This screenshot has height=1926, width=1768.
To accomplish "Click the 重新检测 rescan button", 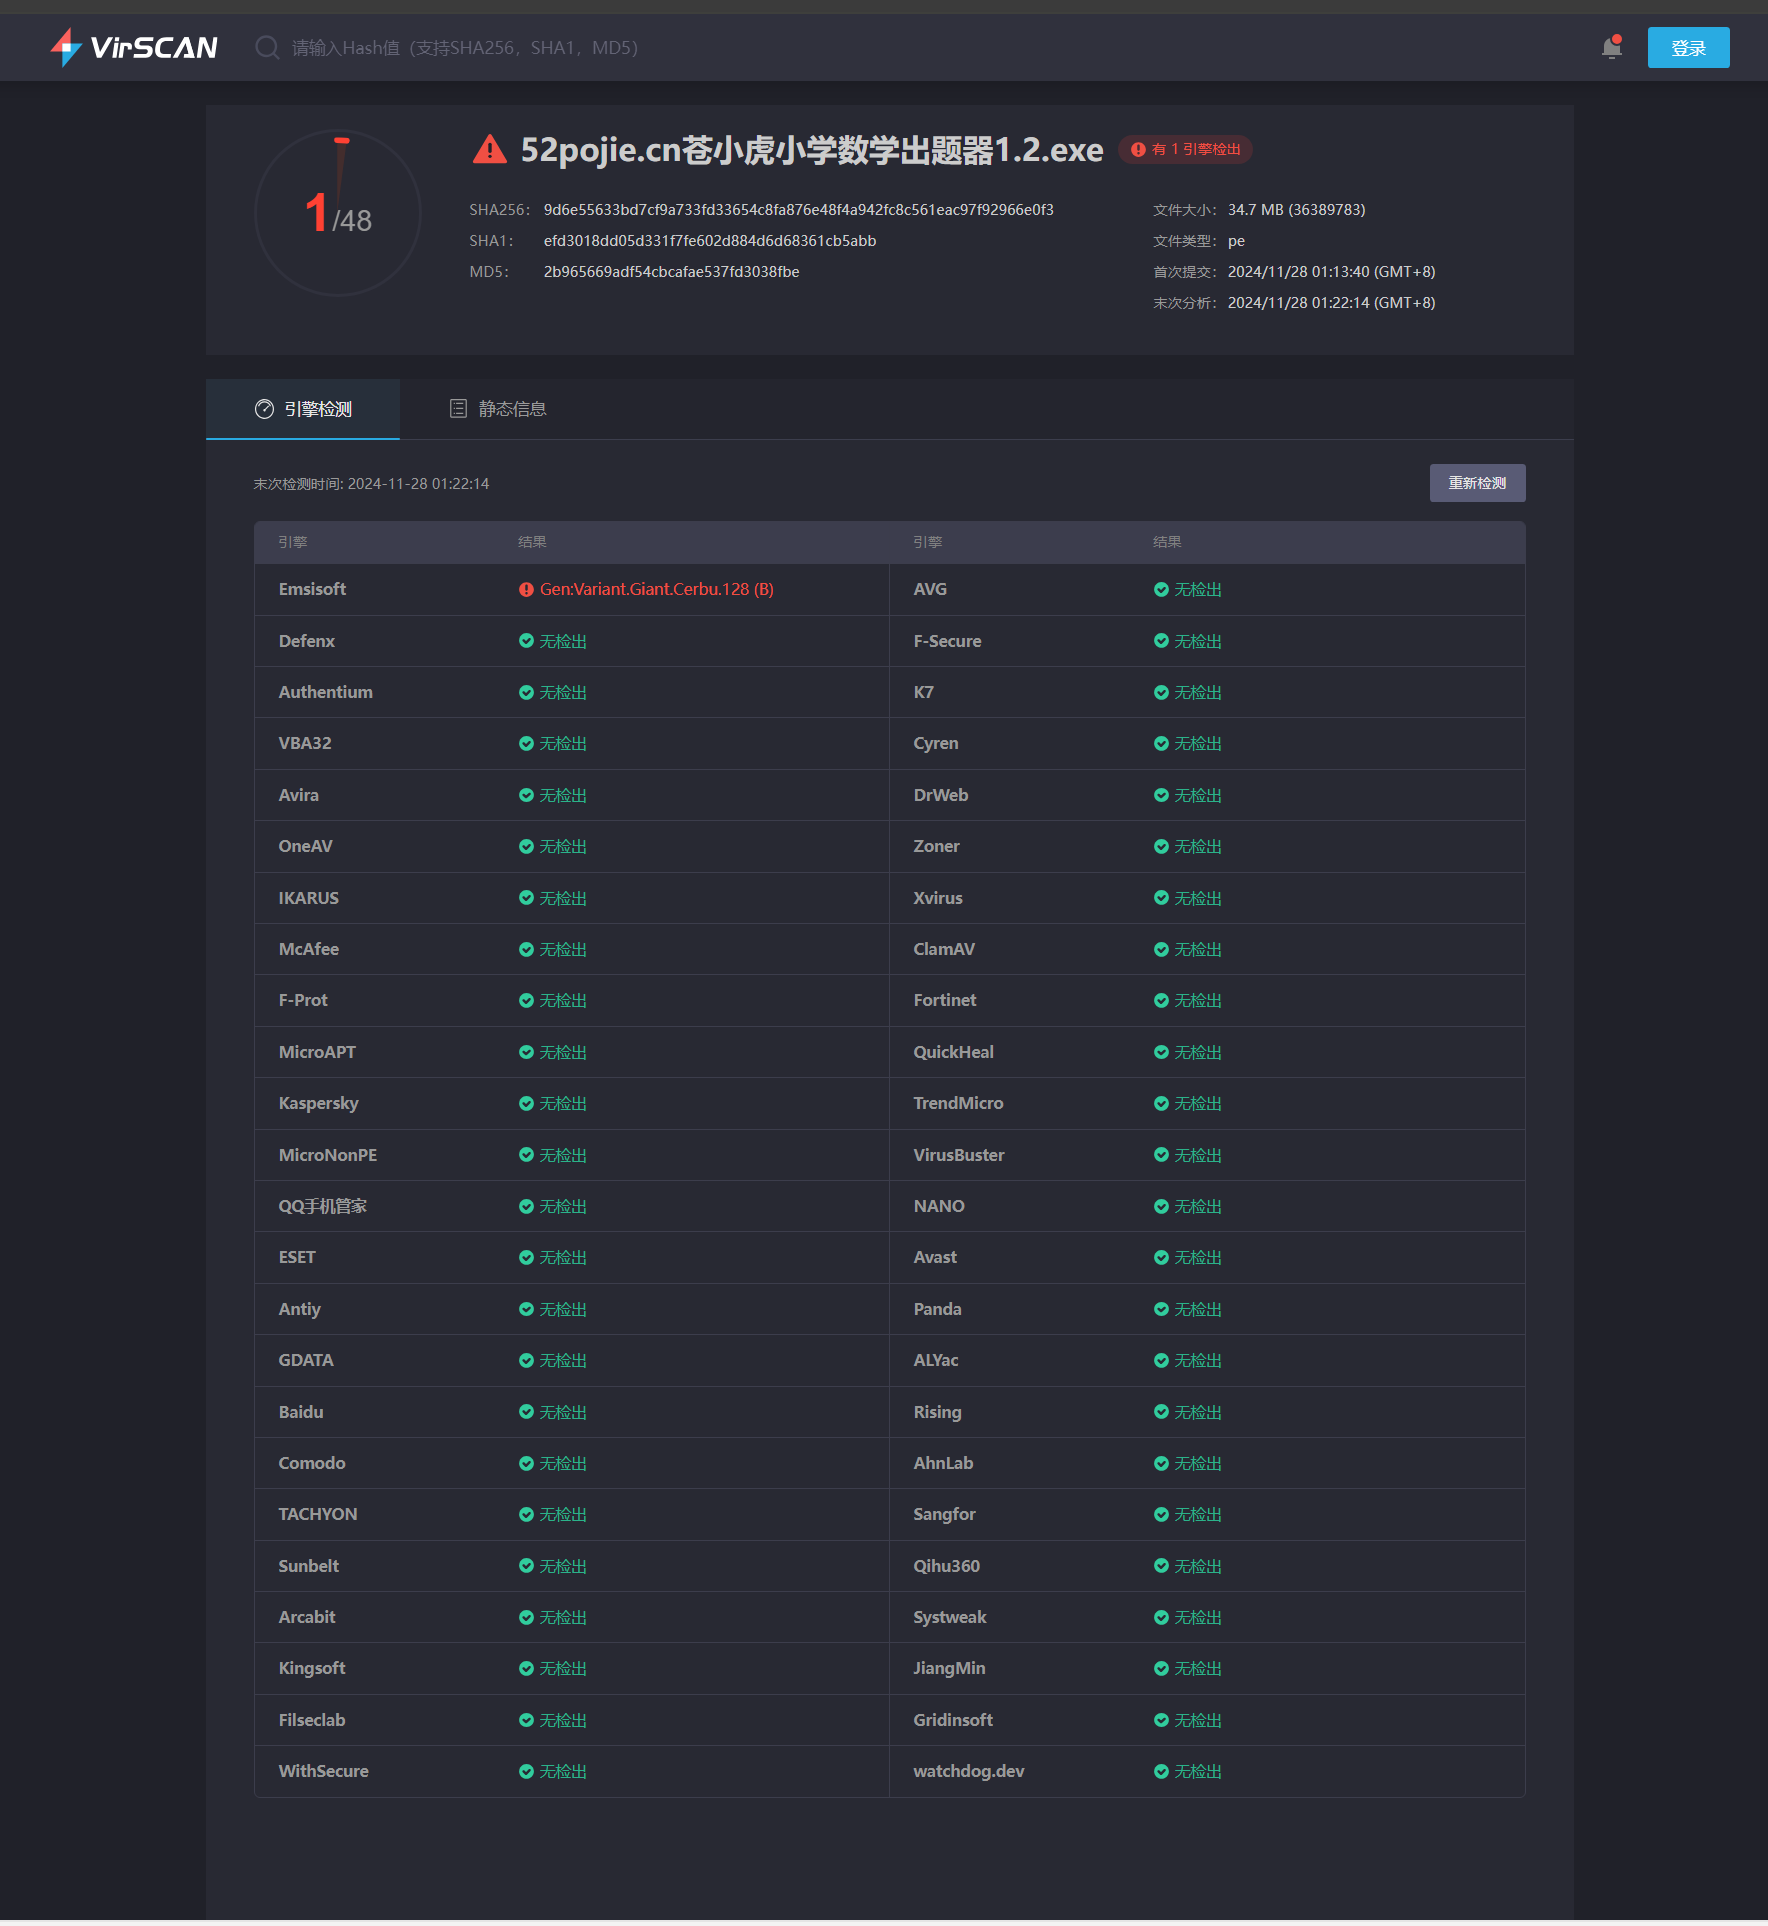I will [1476, 483].
